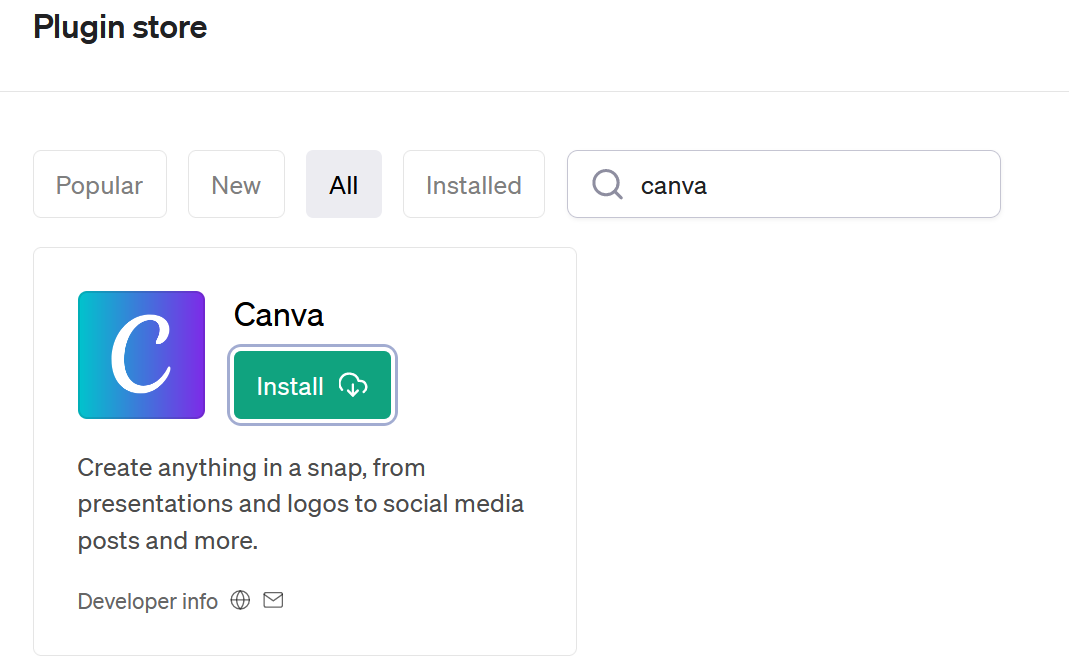
Task: Install the Canva plugin
Action: [312, 385]
